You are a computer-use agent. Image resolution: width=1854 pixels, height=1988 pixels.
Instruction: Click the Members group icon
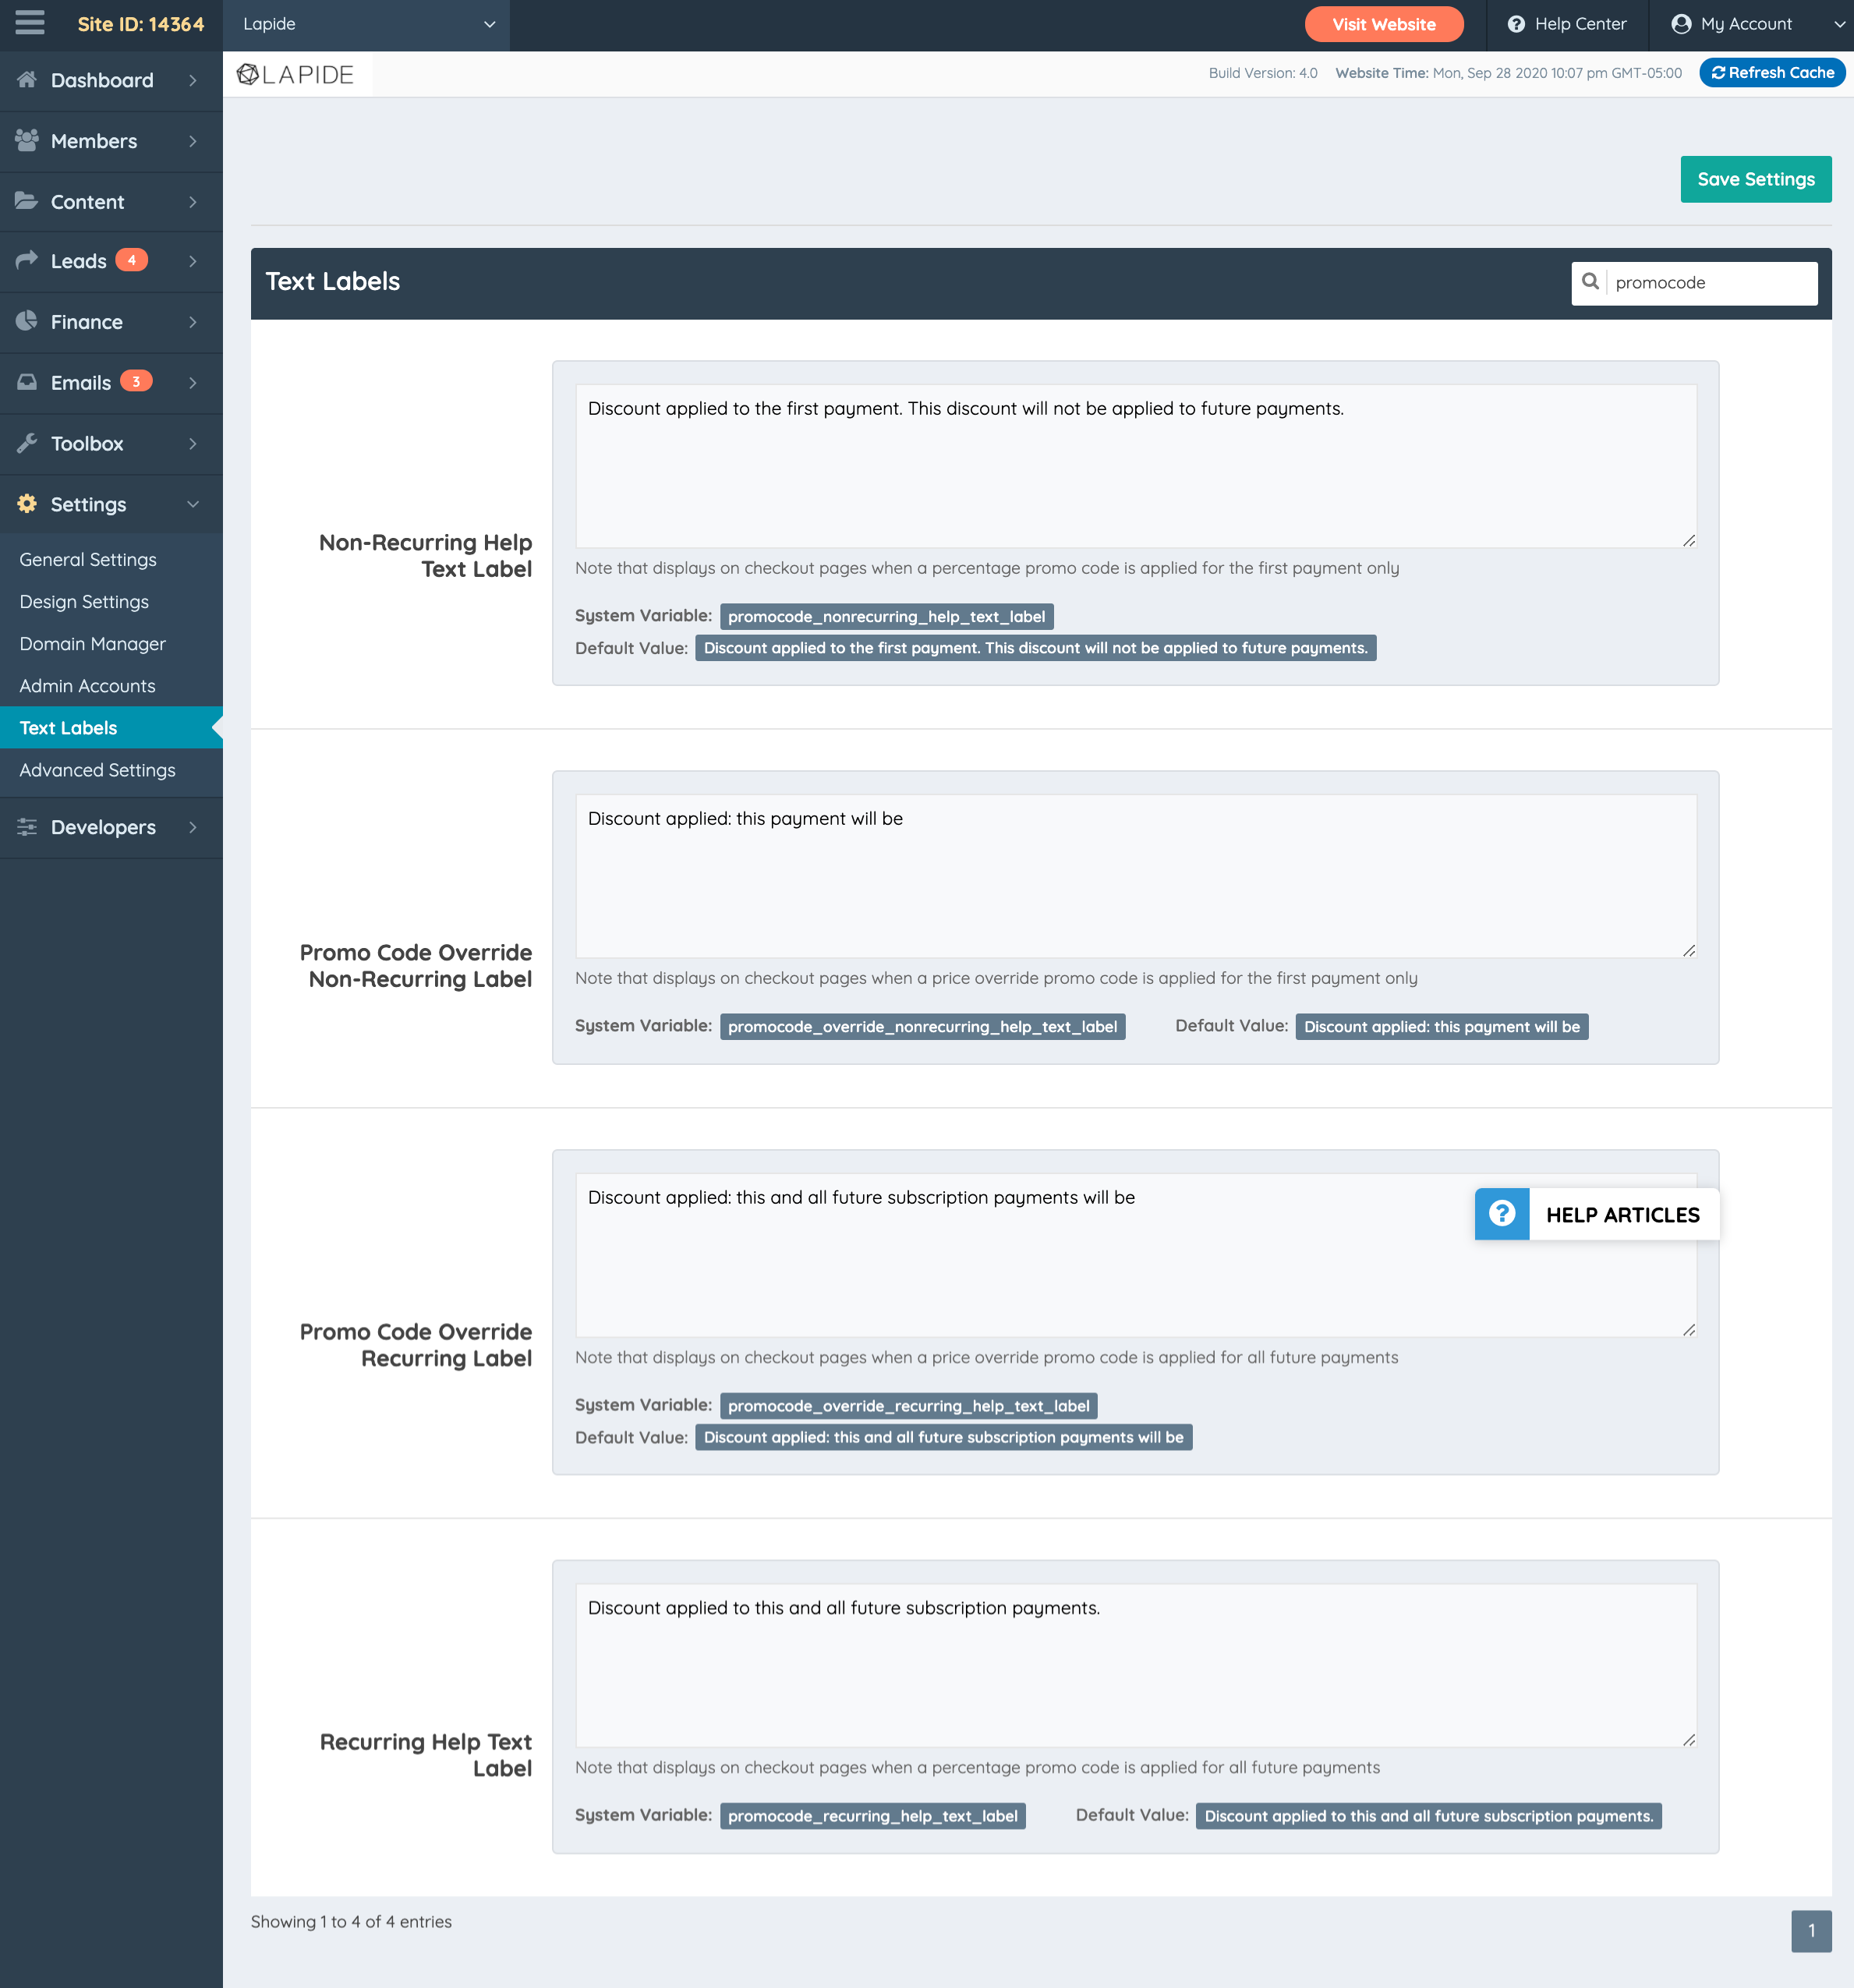(x=27, y=141)
